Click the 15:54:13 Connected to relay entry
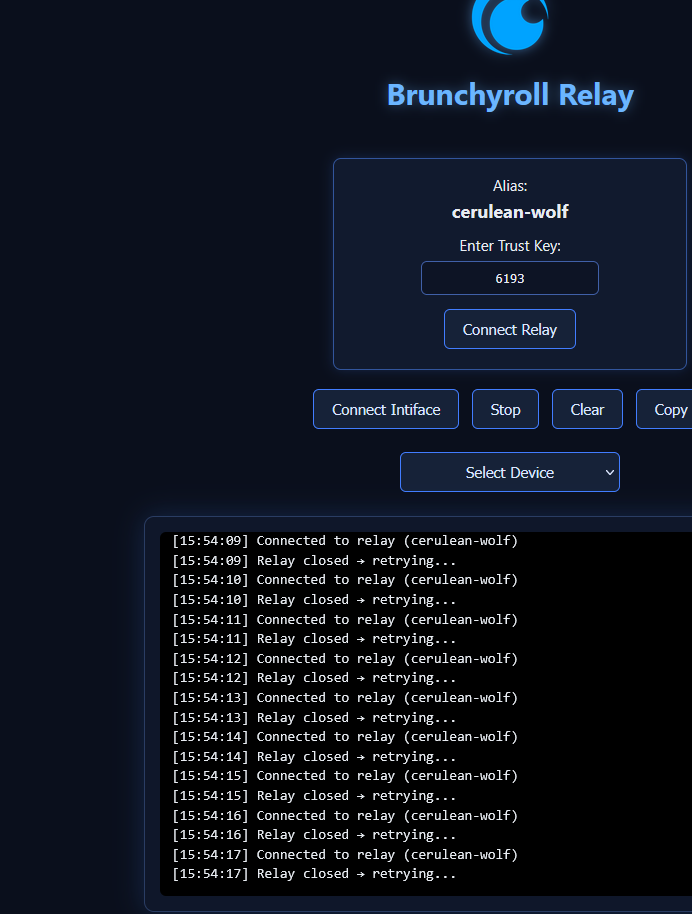The image size is (692, 914). [x=345, y=698]
